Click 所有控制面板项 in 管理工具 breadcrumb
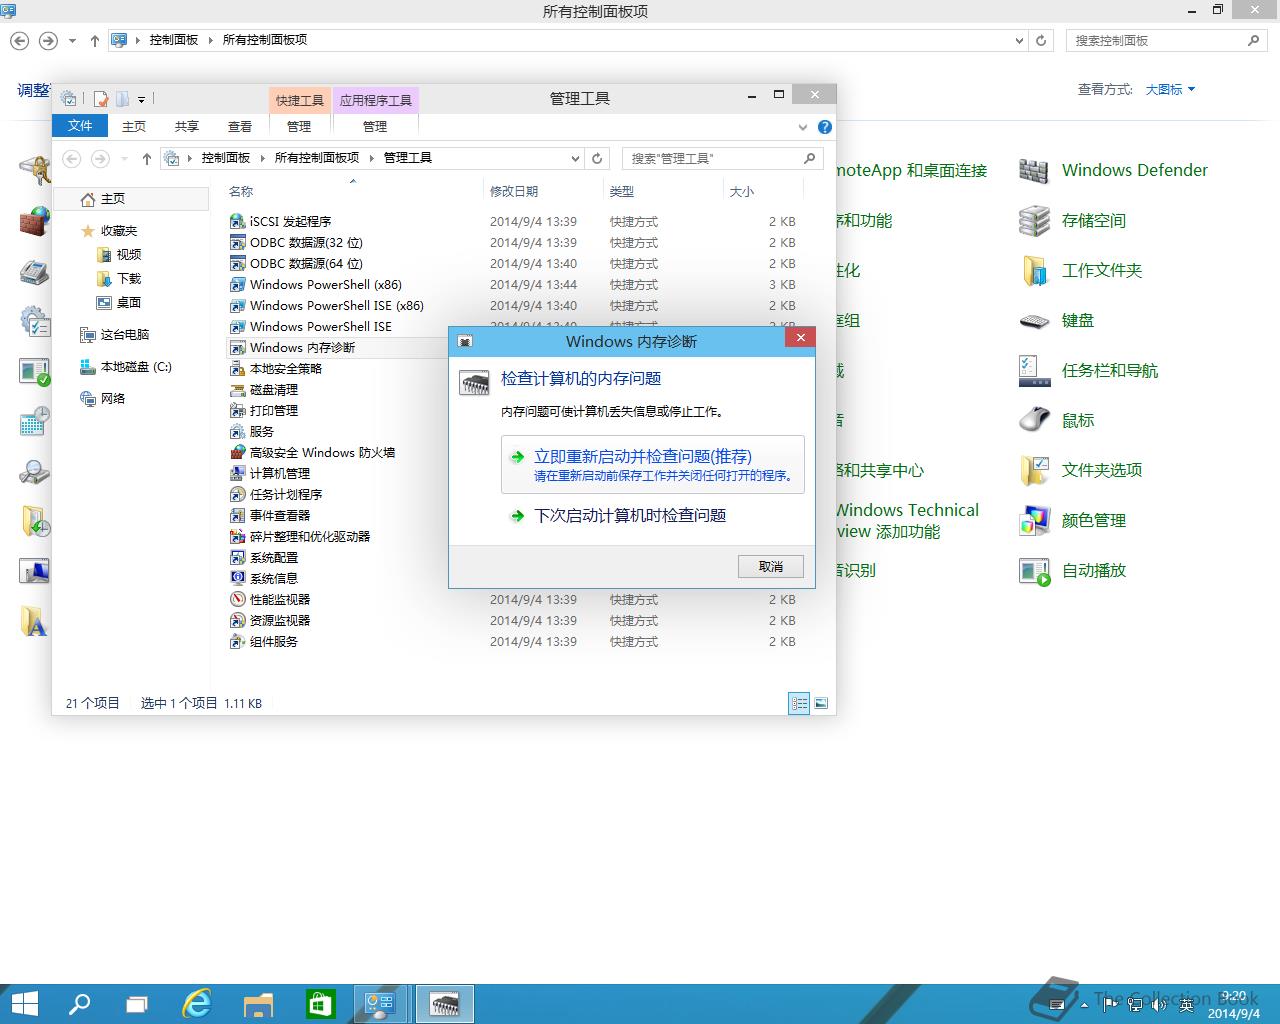The width and height of the screenshot is (1280, 1024). 317,158
